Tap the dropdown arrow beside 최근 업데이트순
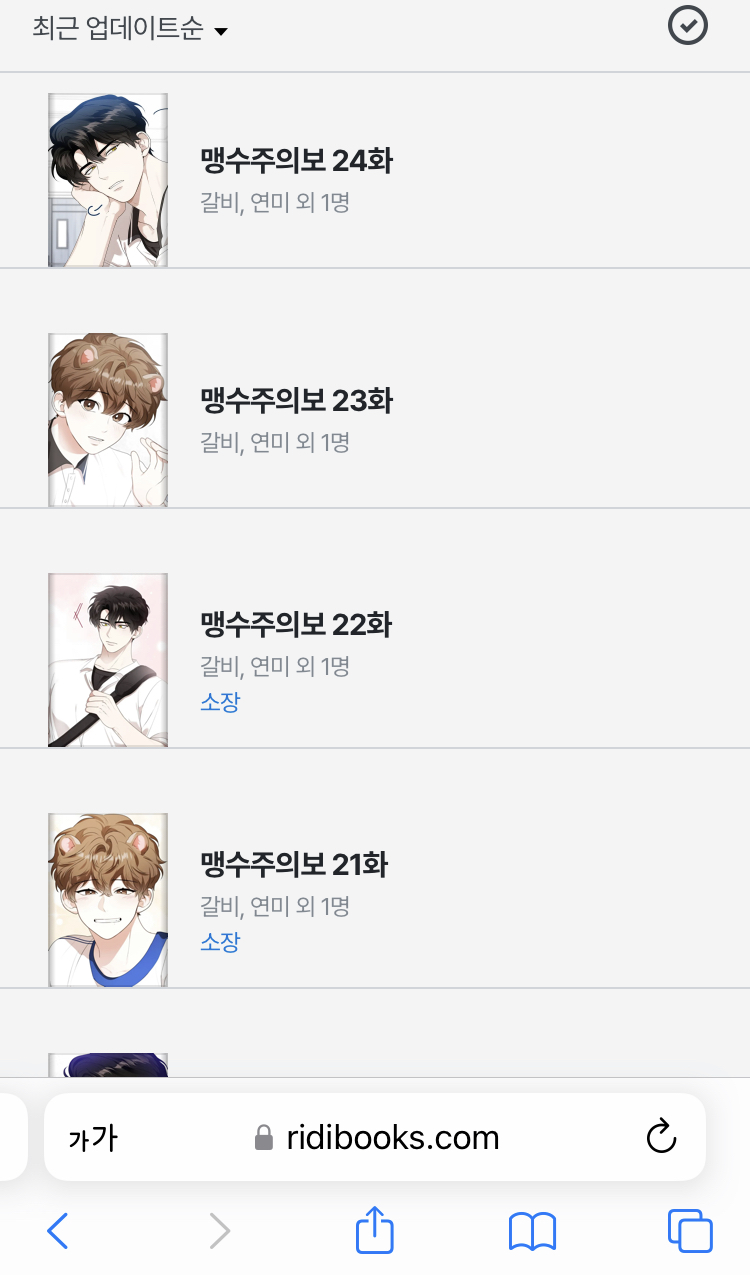The width and height of the screenshot is (750, 1275). click(221, 32)
